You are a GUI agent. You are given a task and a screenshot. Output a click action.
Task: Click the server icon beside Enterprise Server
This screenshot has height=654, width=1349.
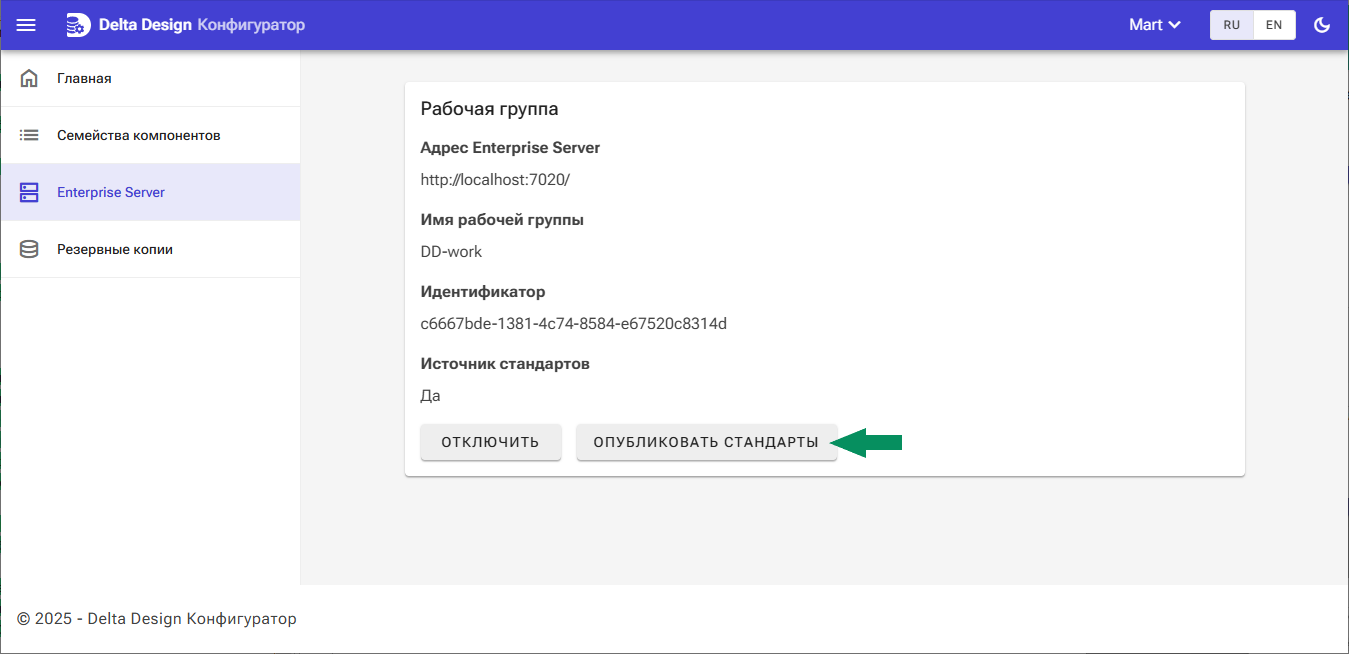point(29,192)
